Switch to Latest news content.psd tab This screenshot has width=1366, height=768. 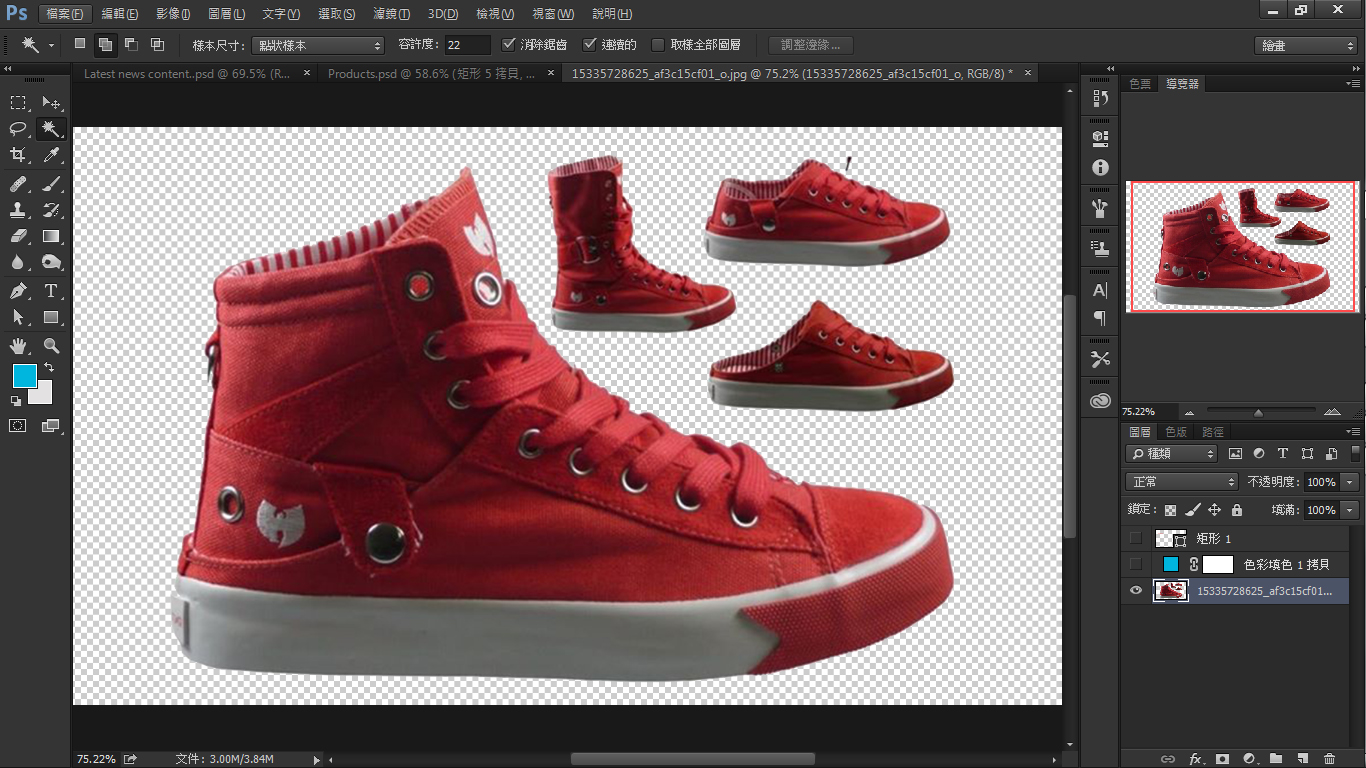[x=187, y=73]
